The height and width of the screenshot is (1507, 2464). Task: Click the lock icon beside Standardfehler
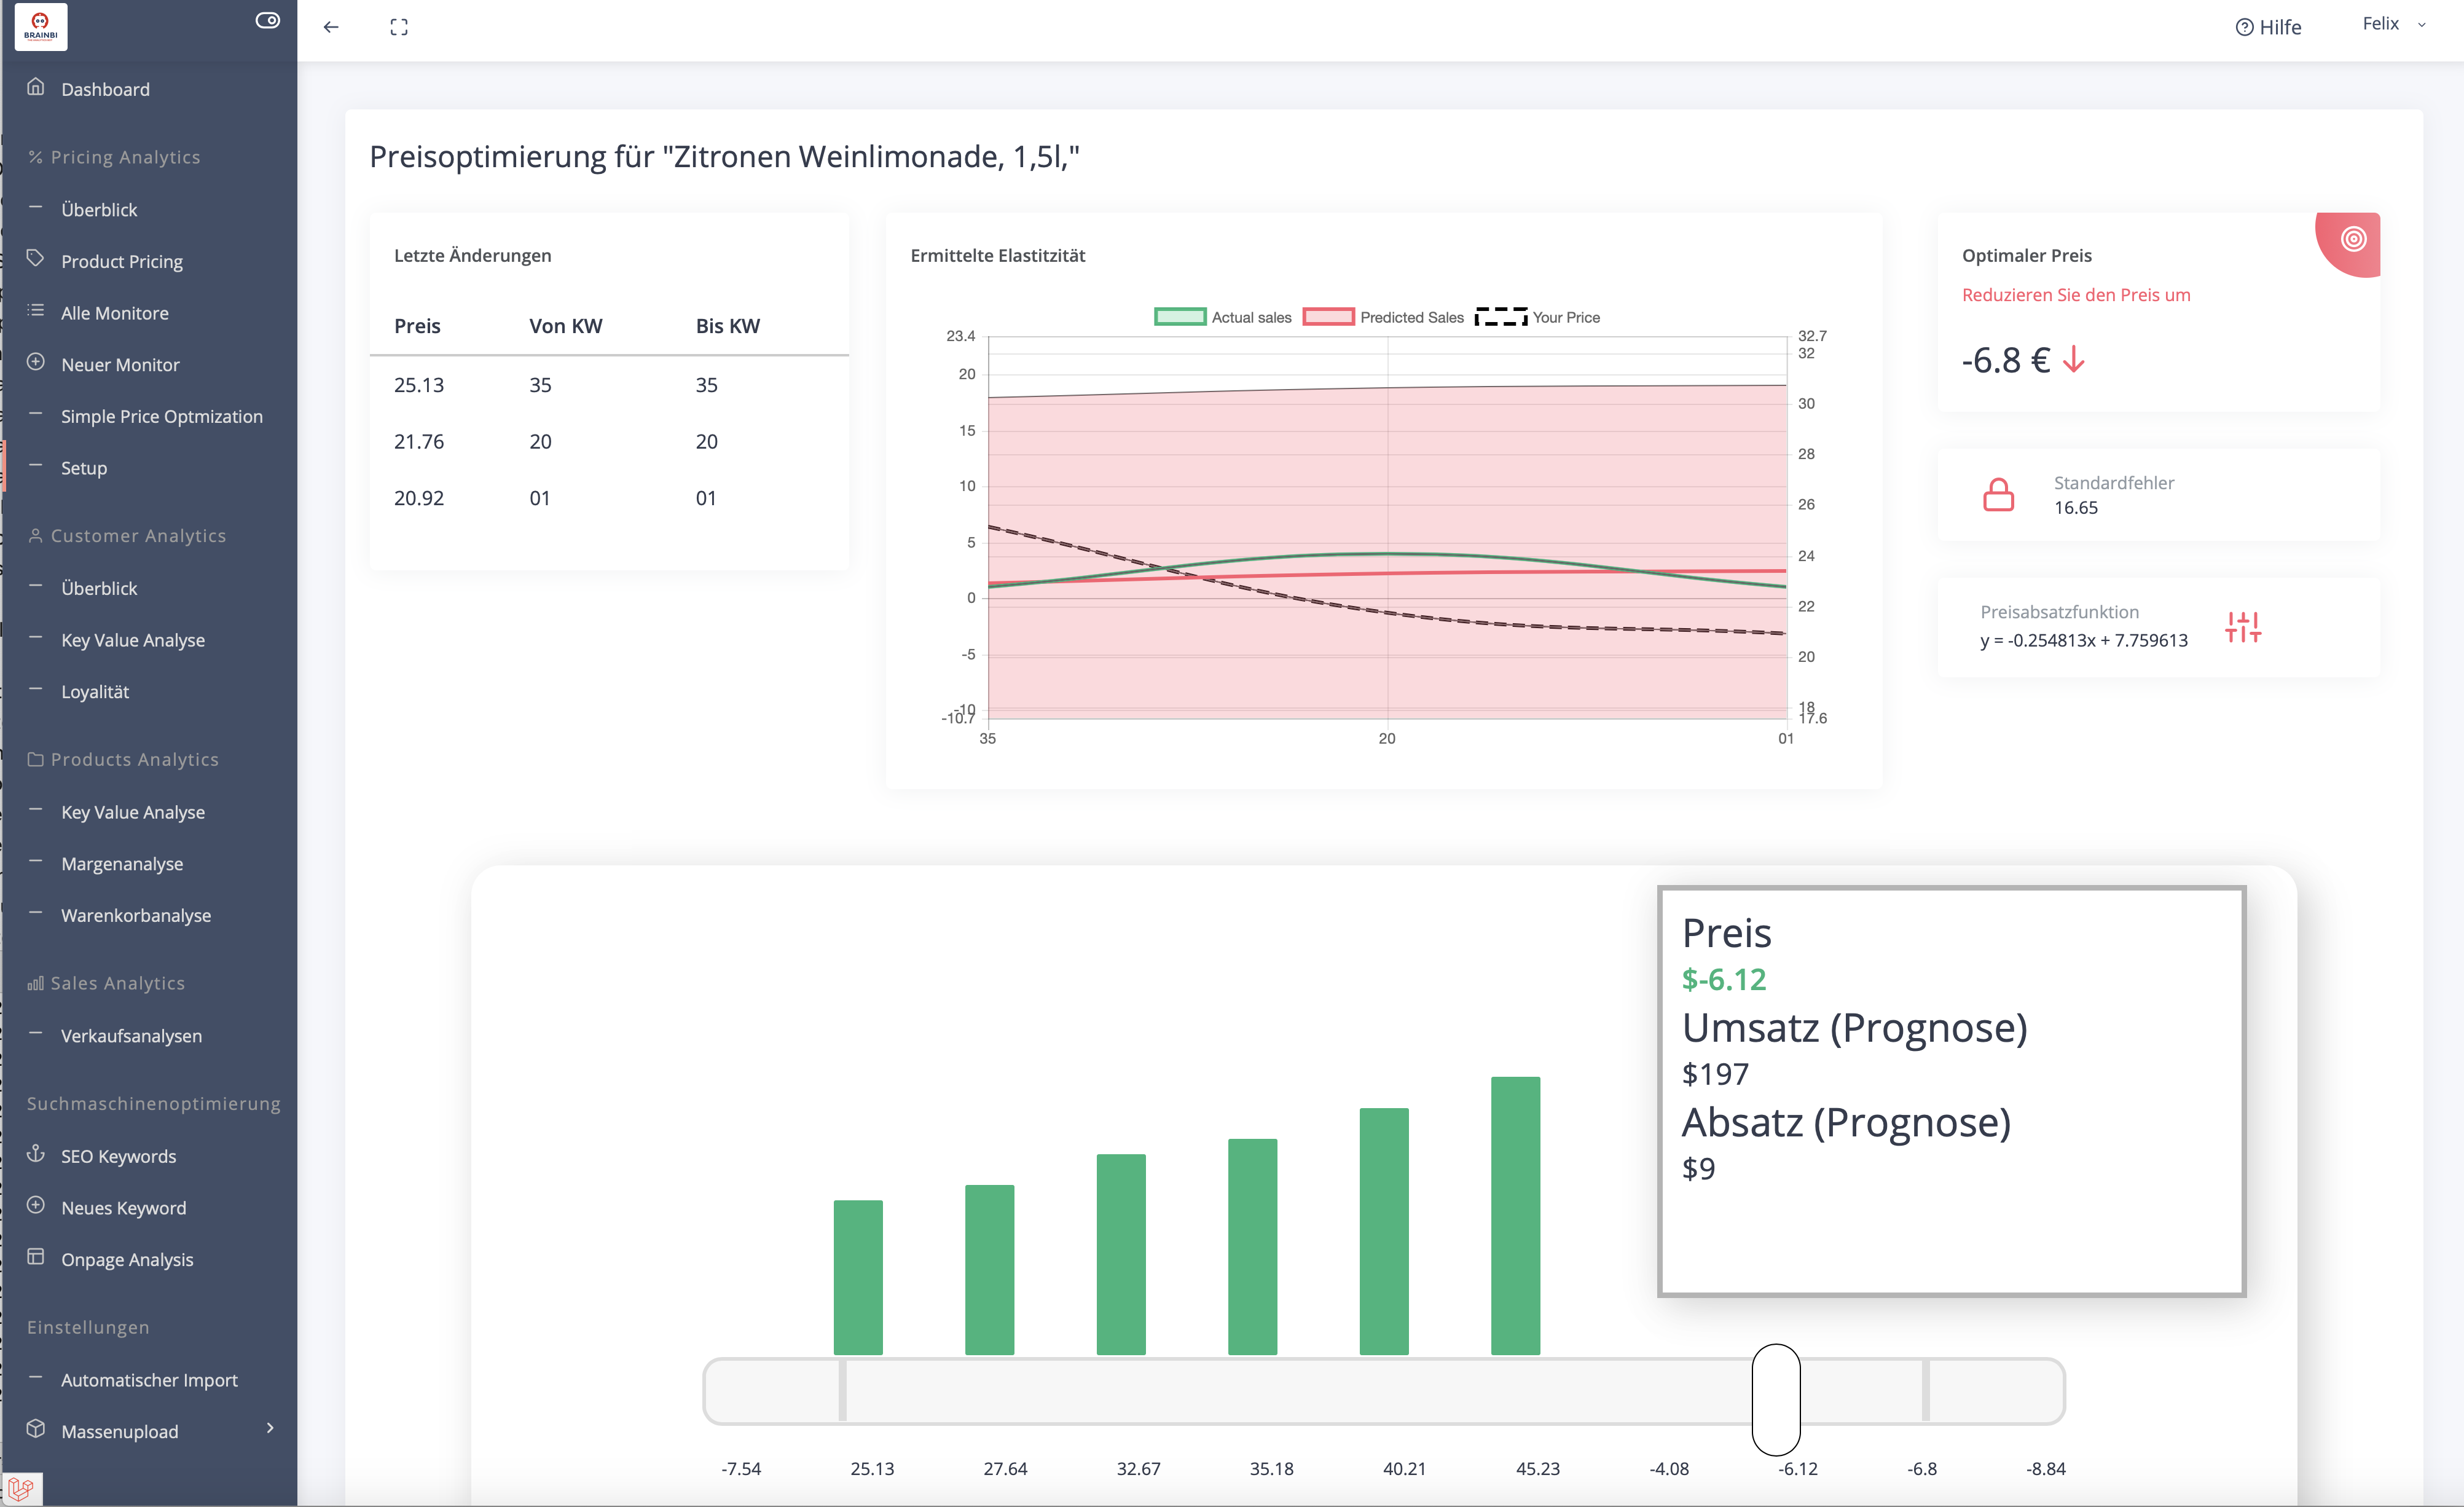click(x=1998, y=494)
